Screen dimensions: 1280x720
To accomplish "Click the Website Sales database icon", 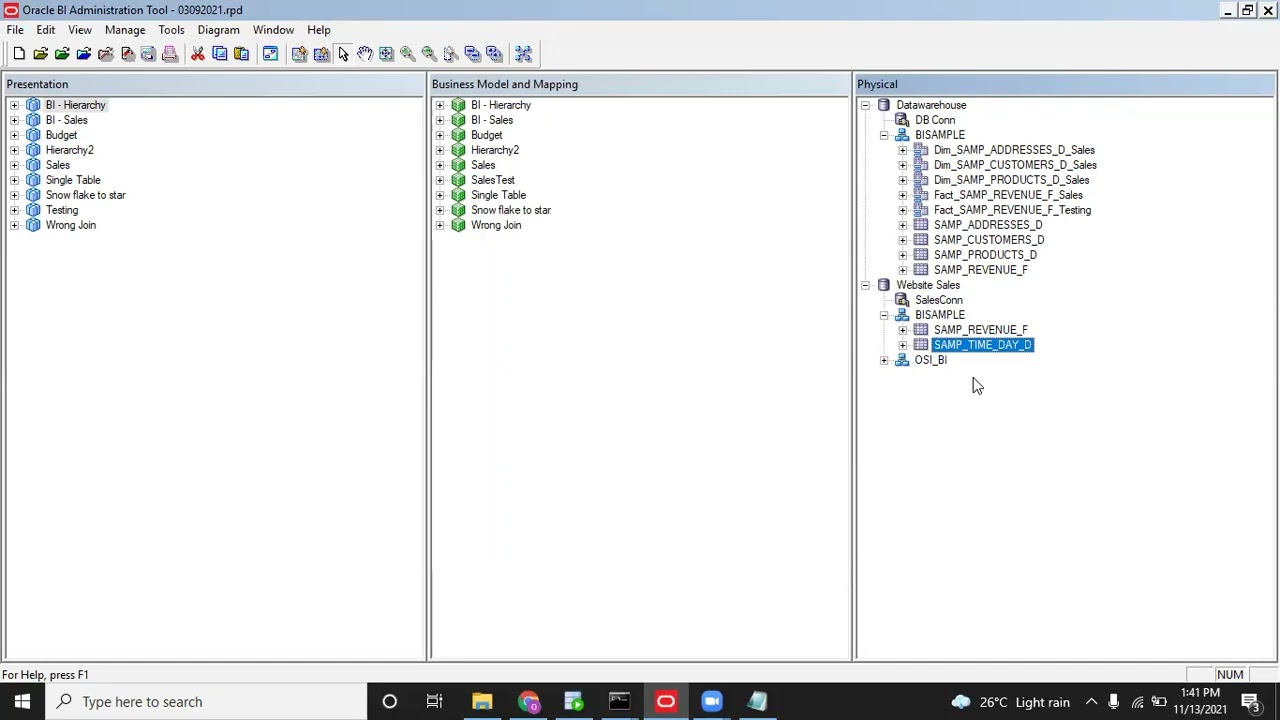I will [x=884, y=285].
